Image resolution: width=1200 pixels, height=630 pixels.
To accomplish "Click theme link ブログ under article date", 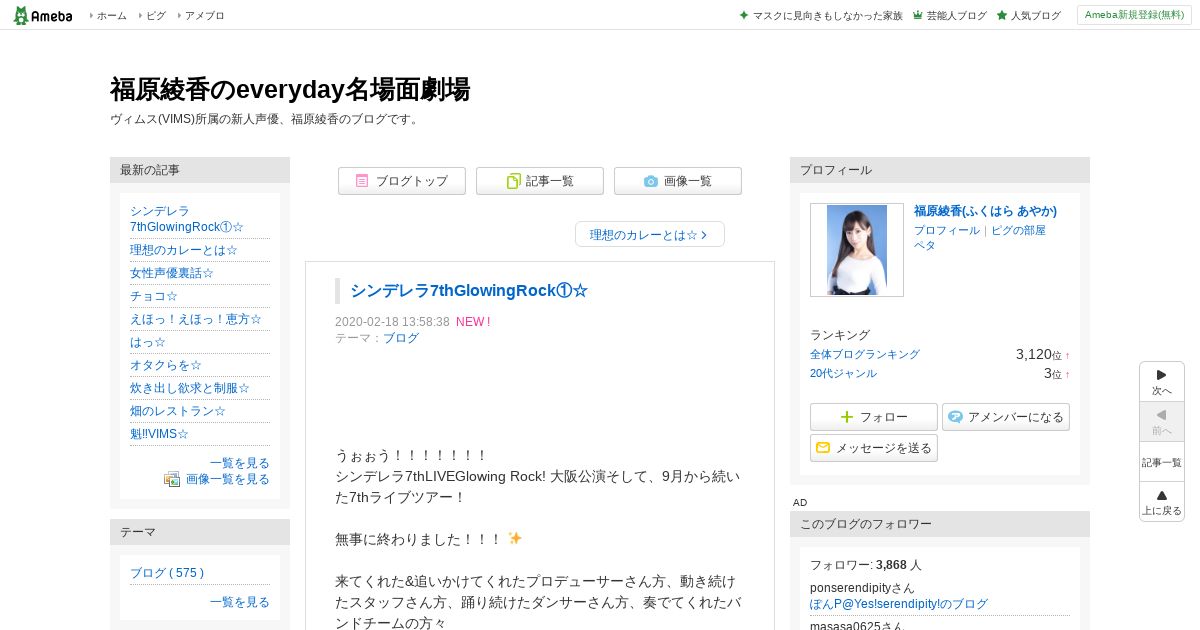I will 401,338.
